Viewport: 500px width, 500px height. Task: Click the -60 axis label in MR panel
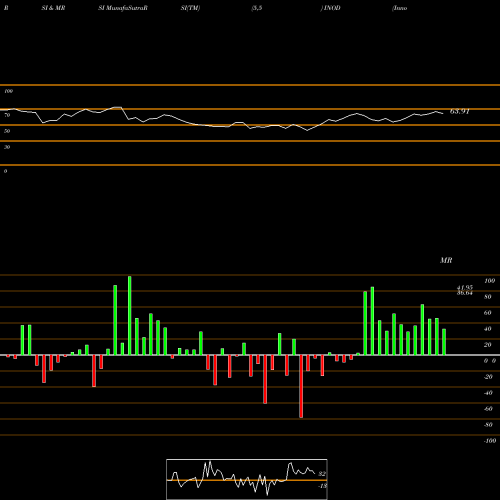tap(488, 409)
